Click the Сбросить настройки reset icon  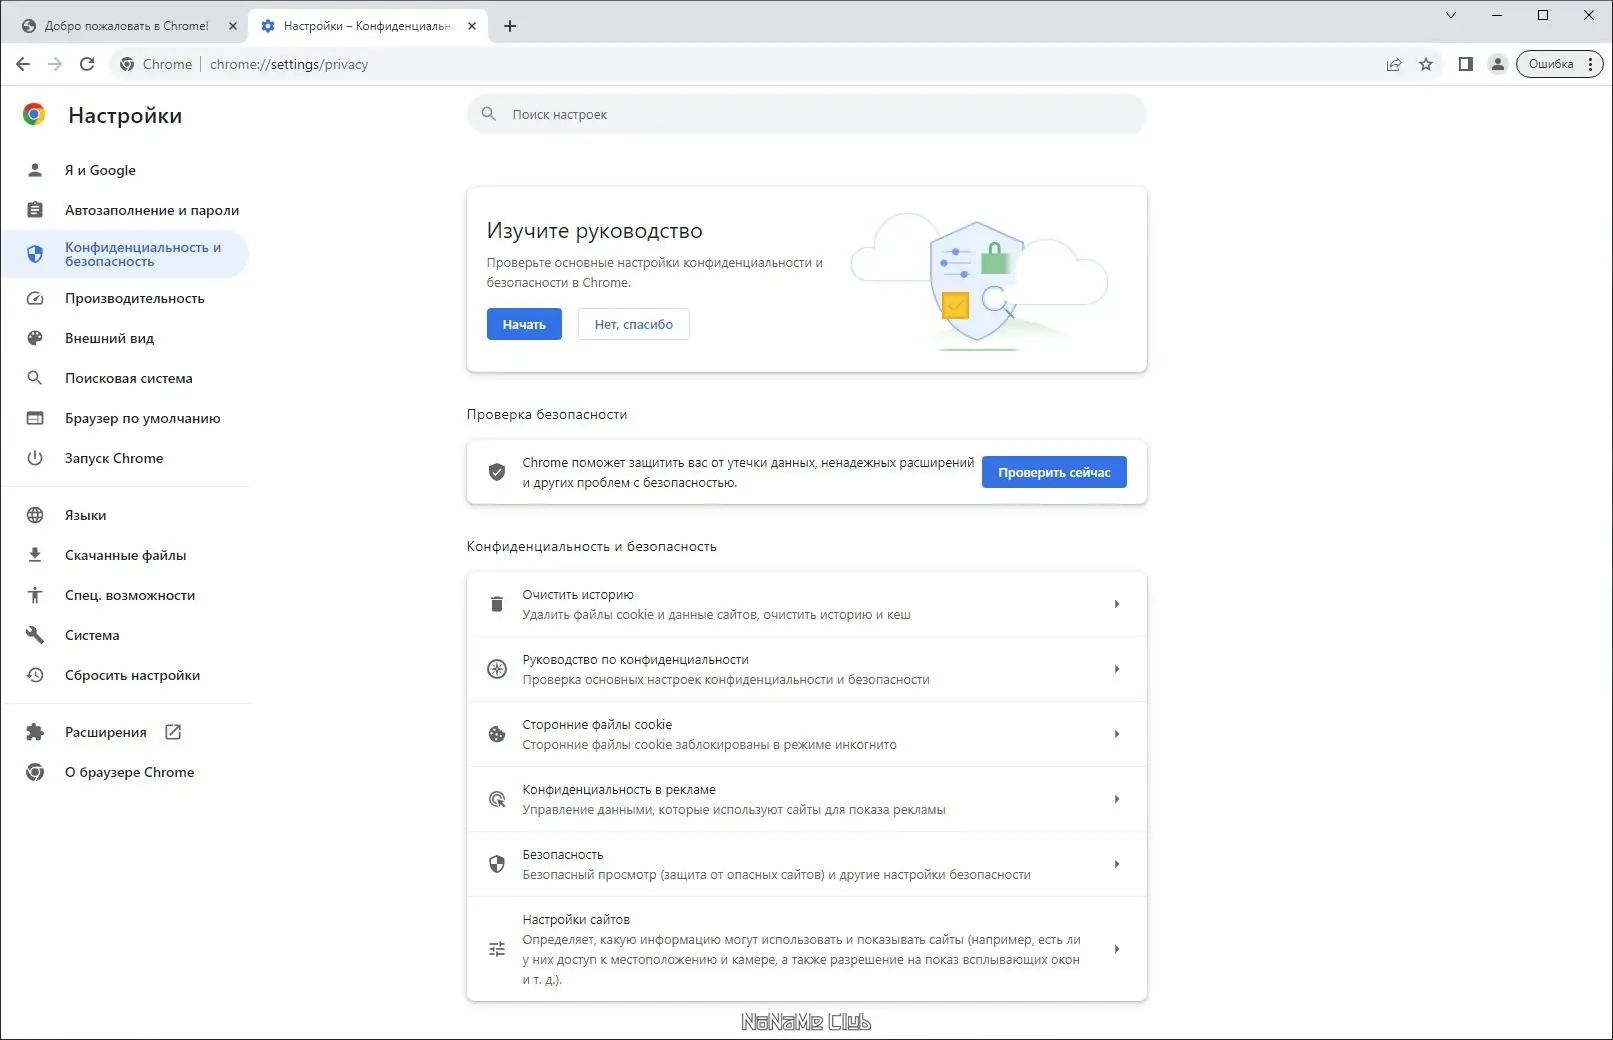click(x=36, y=675)
